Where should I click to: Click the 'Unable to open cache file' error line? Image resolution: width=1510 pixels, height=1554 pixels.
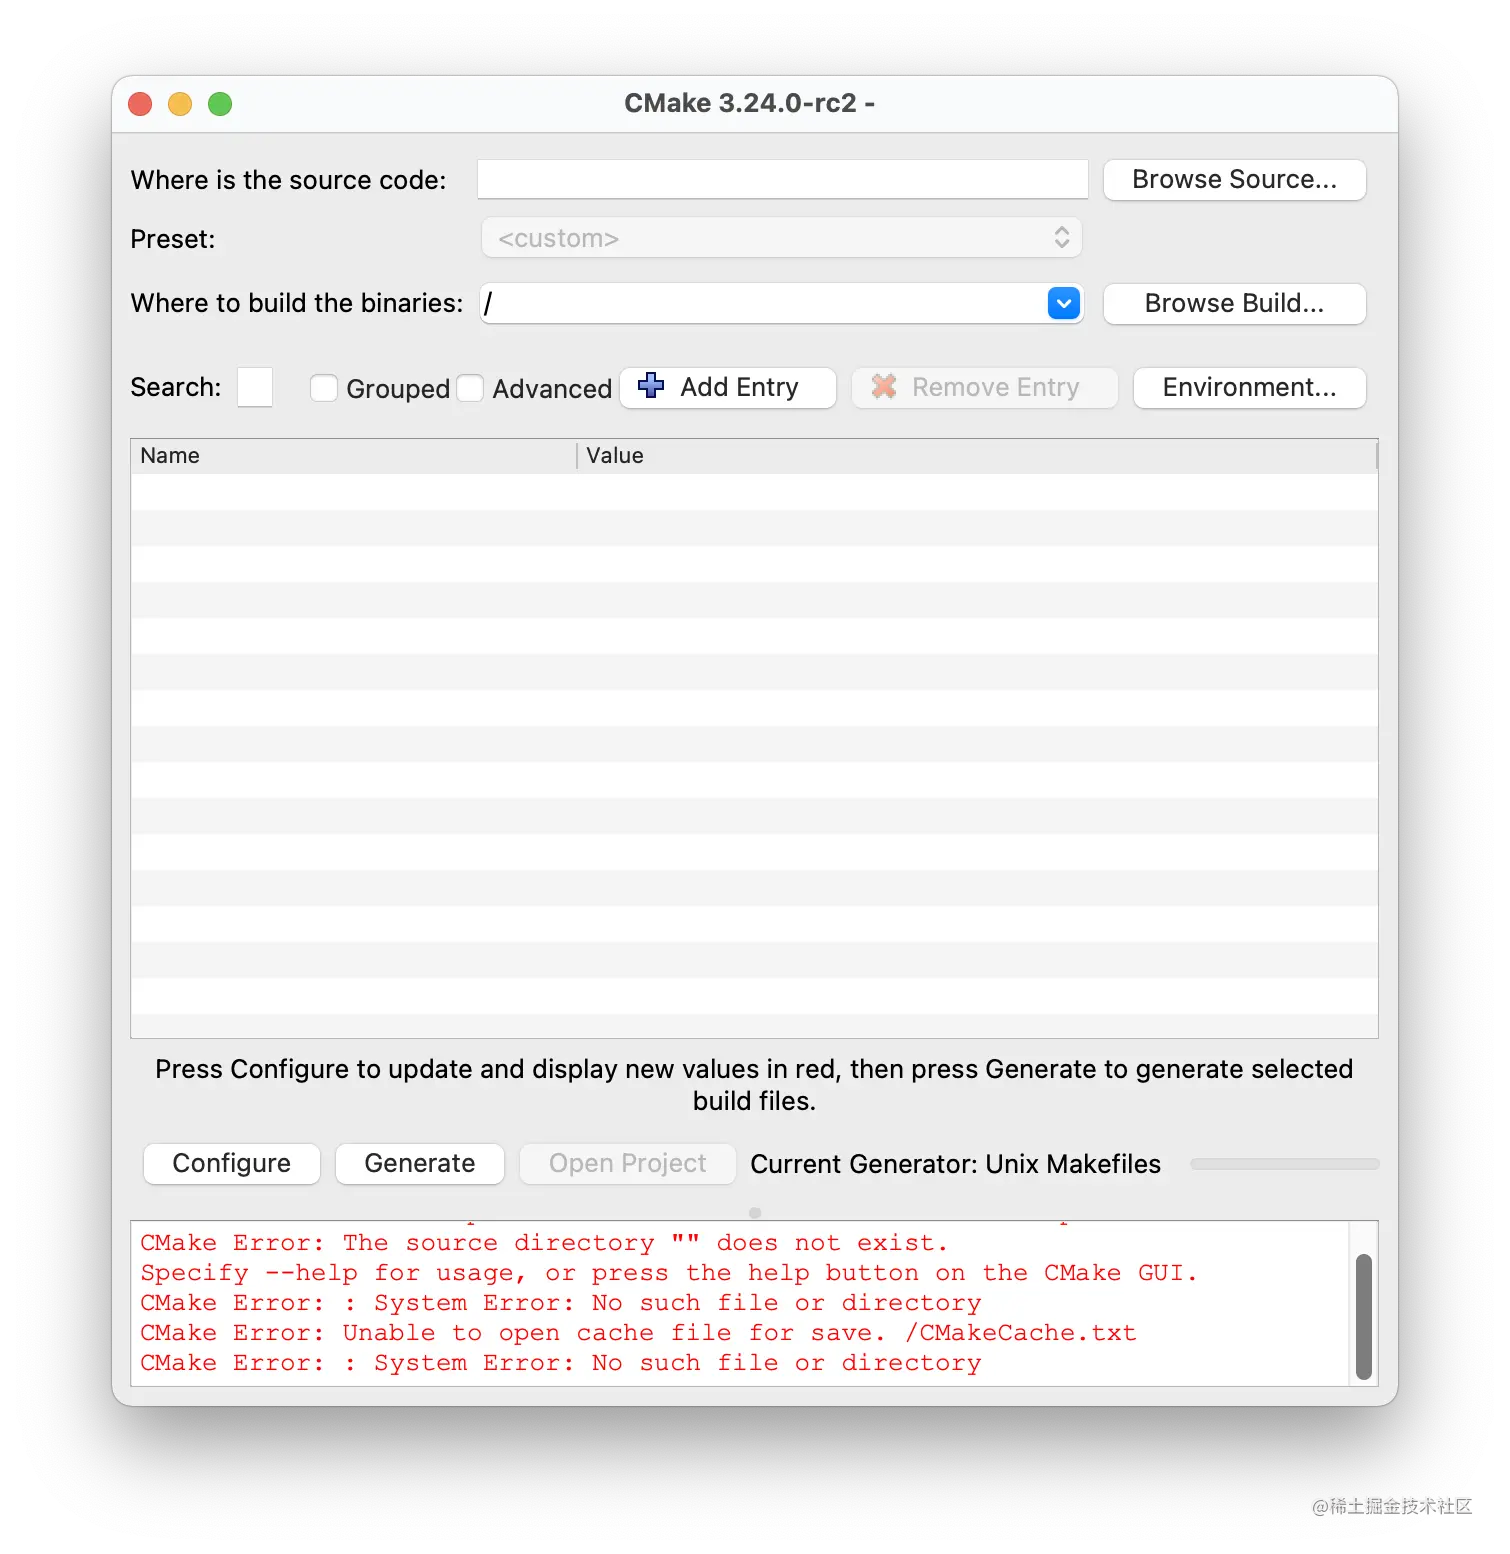coord(638,1333)
